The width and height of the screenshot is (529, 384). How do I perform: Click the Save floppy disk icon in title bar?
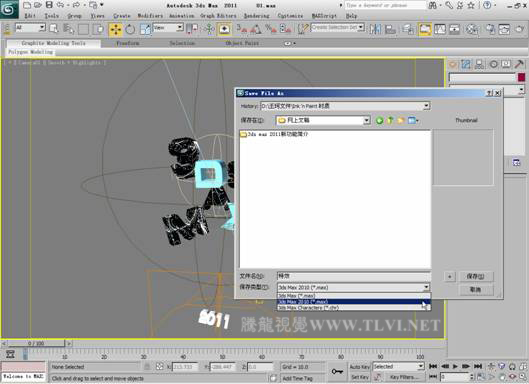tap(49, 5)
